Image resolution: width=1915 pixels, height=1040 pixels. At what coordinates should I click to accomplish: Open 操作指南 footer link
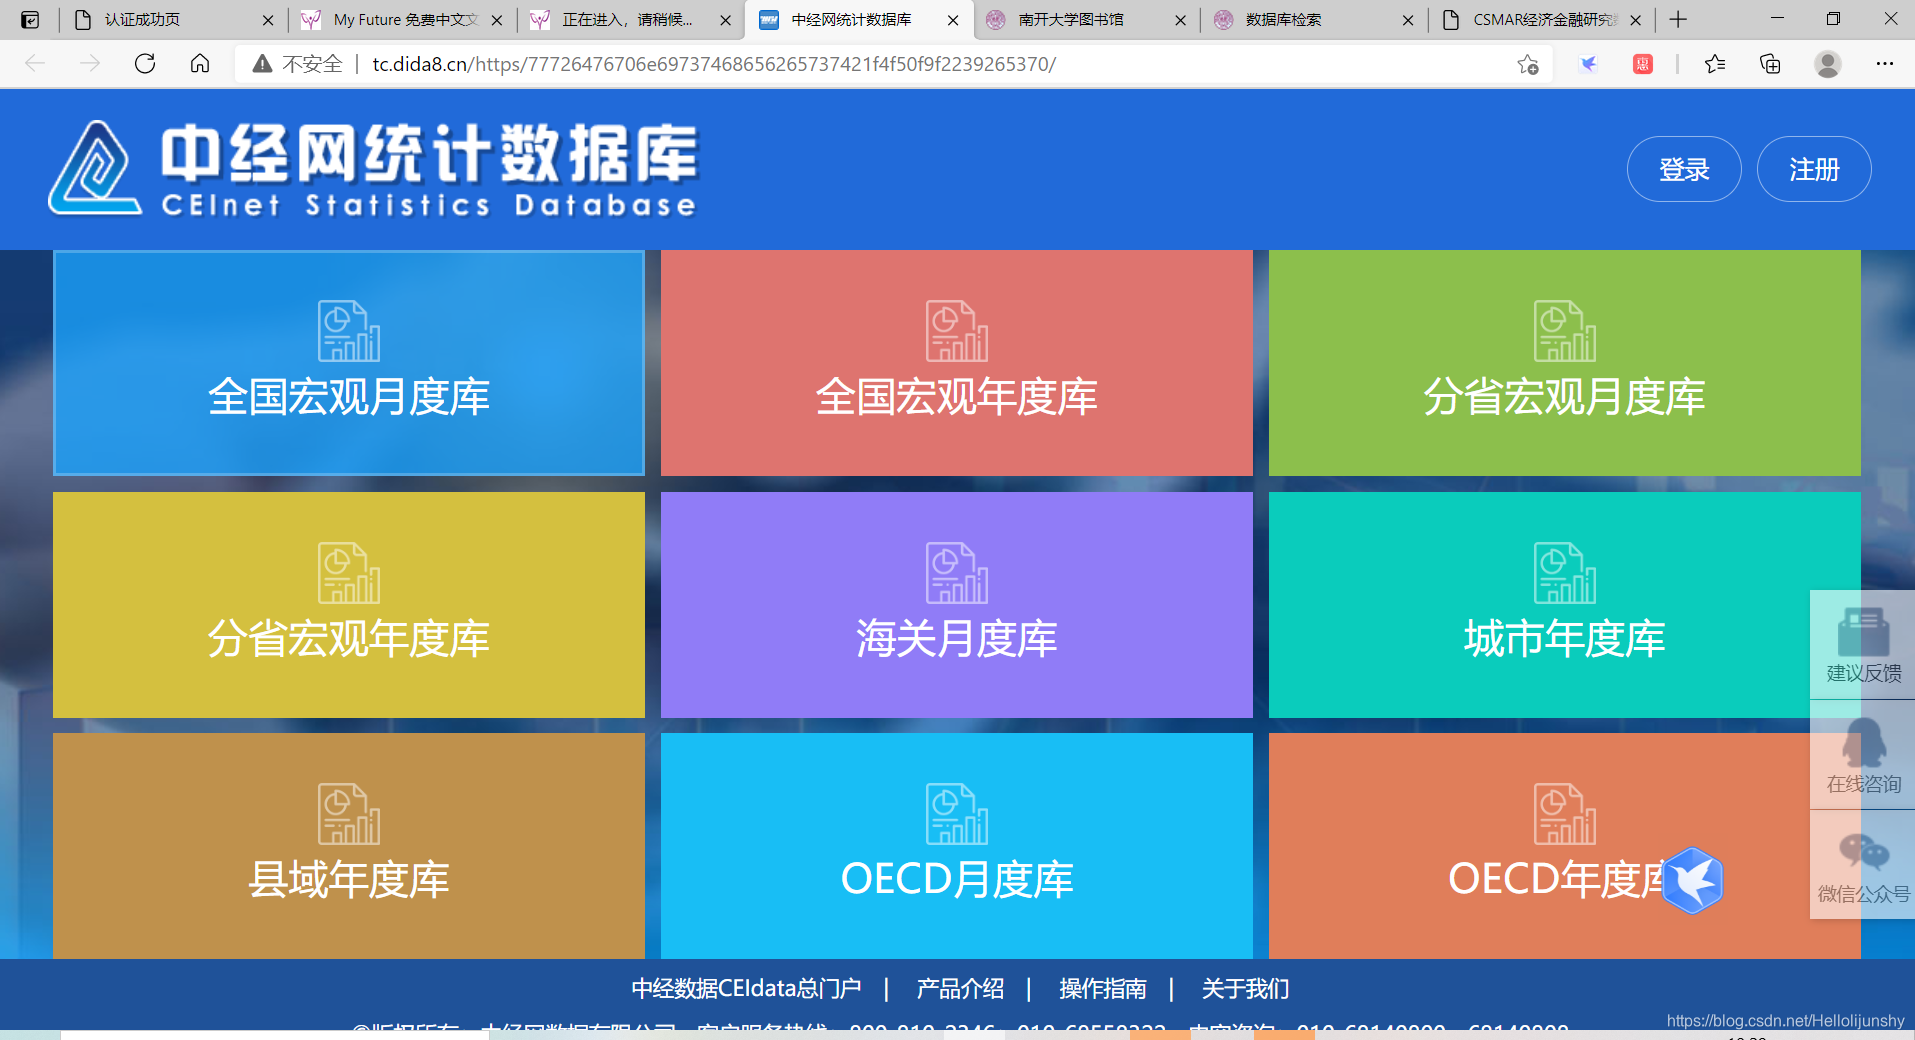(1103, 989)
